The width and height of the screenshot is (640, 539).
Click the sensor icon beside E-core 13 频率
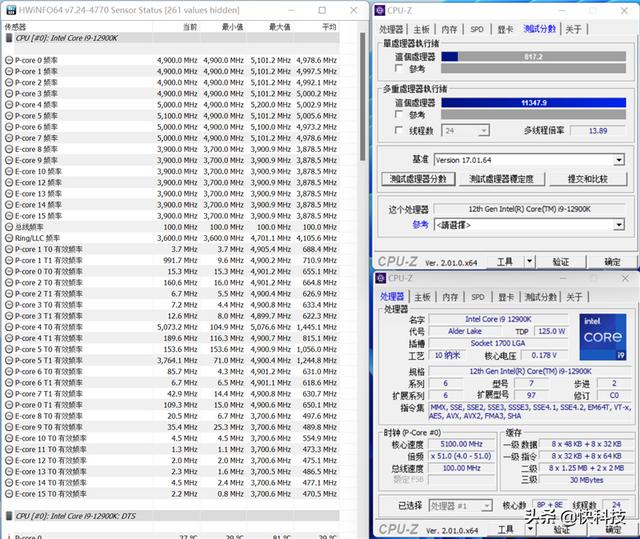9,193
